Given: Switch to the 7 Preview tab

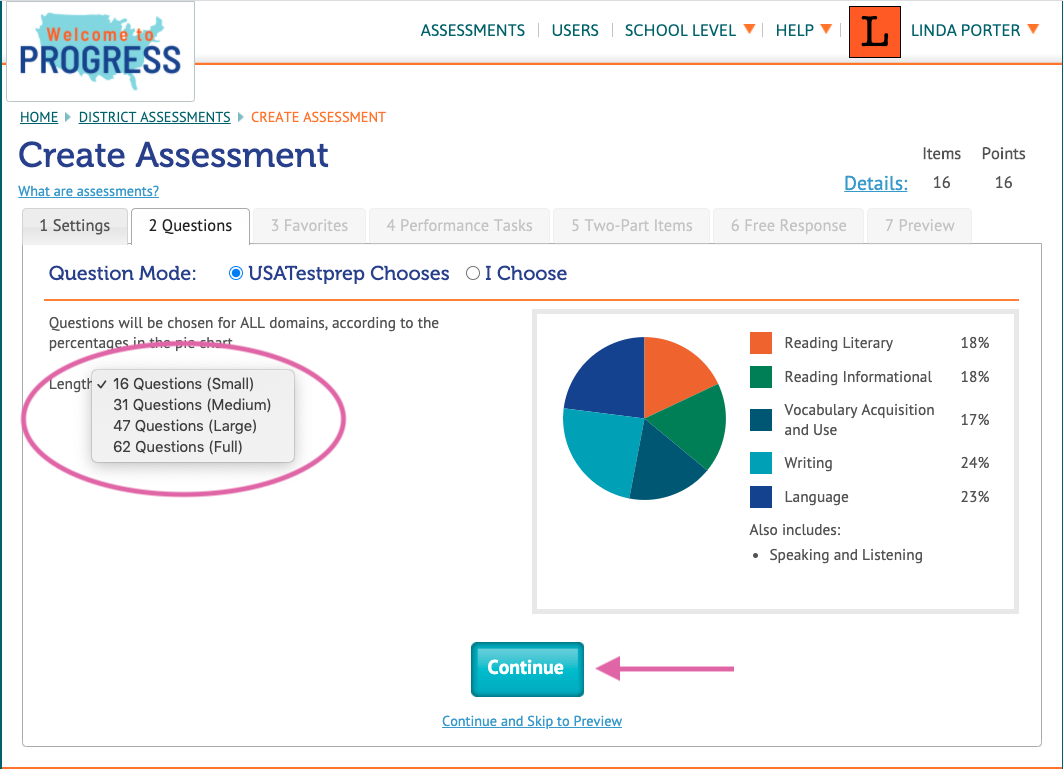Looking at the screenshot, I should tap(919, 226).
